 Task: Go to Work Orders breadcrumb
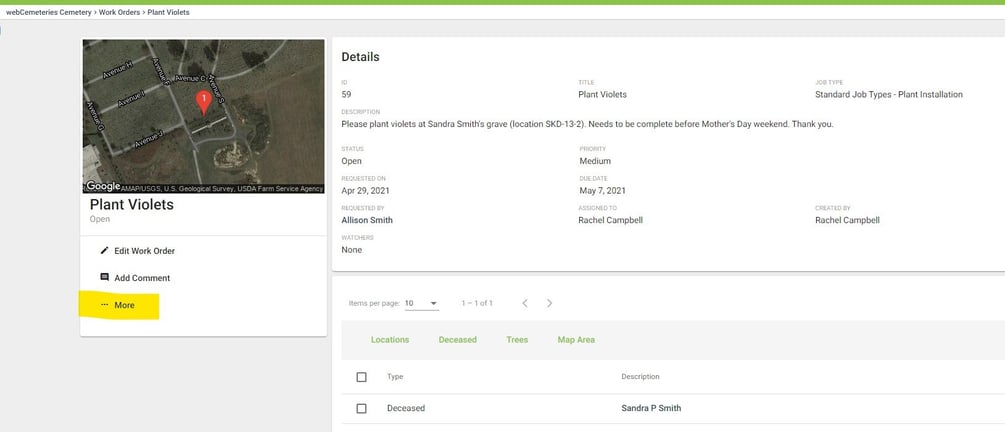119,12
